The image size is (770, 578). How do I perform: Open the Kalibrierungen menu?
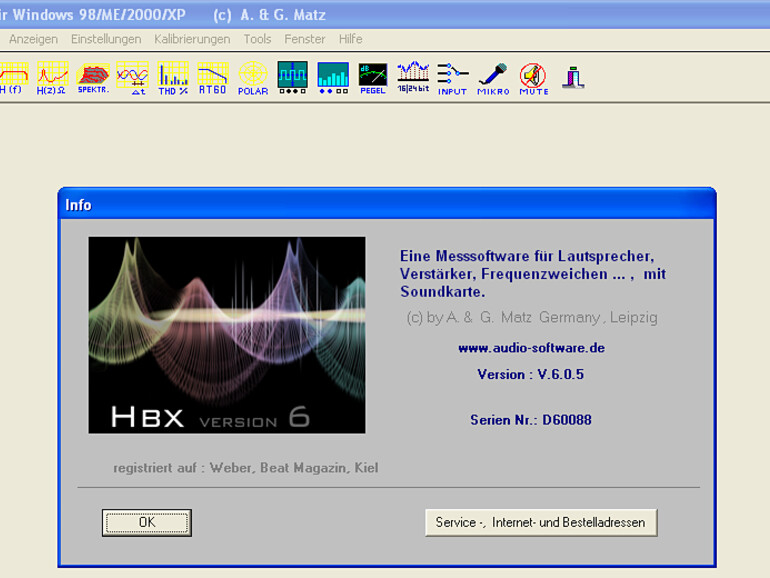point(192,39)
